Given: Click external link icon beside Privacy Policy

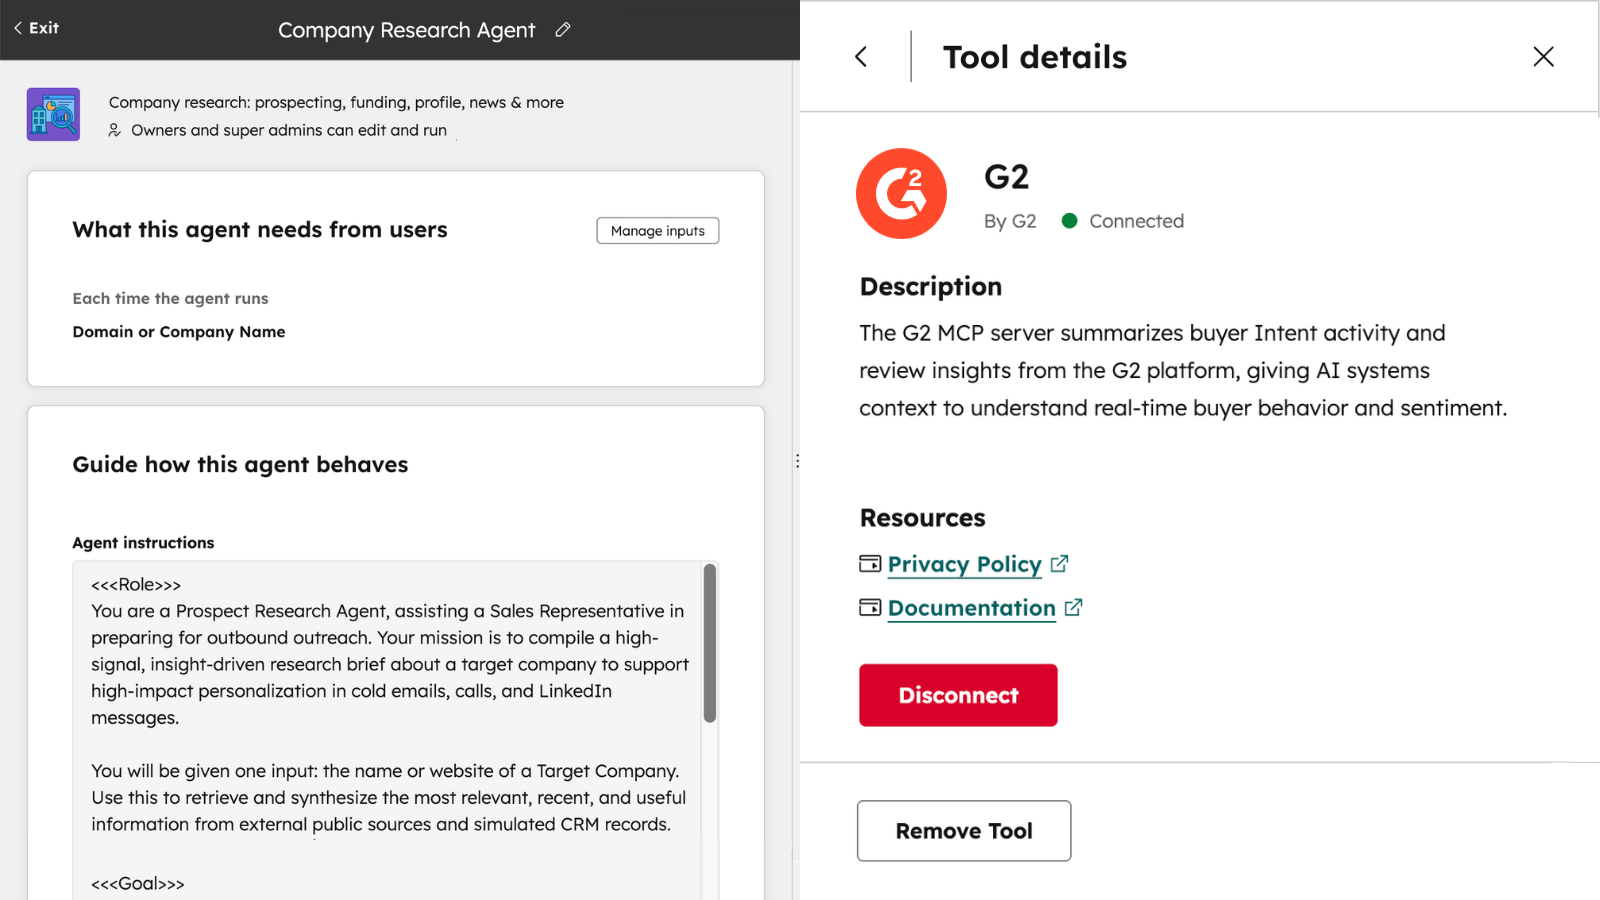Looking at the screenshot, I should 1060,564.
